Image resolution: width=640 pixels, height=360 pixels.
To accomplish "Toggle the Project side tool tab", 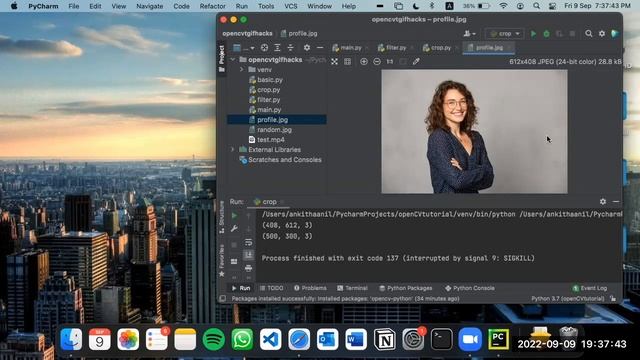I will tap(222, 58).
